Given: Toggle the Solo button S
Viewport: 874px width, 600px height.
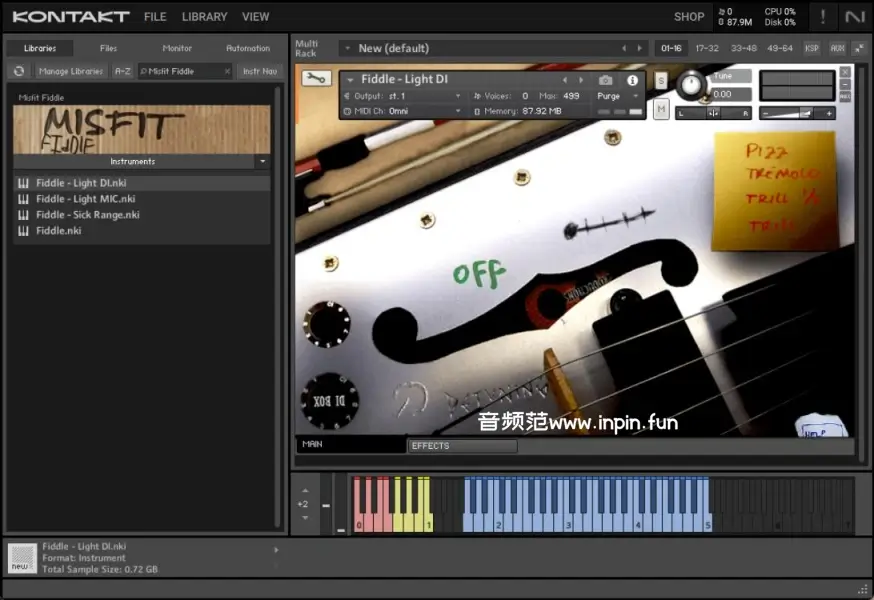Looking at the screenshot, I should pyautogui.click(x=661, y=80).
